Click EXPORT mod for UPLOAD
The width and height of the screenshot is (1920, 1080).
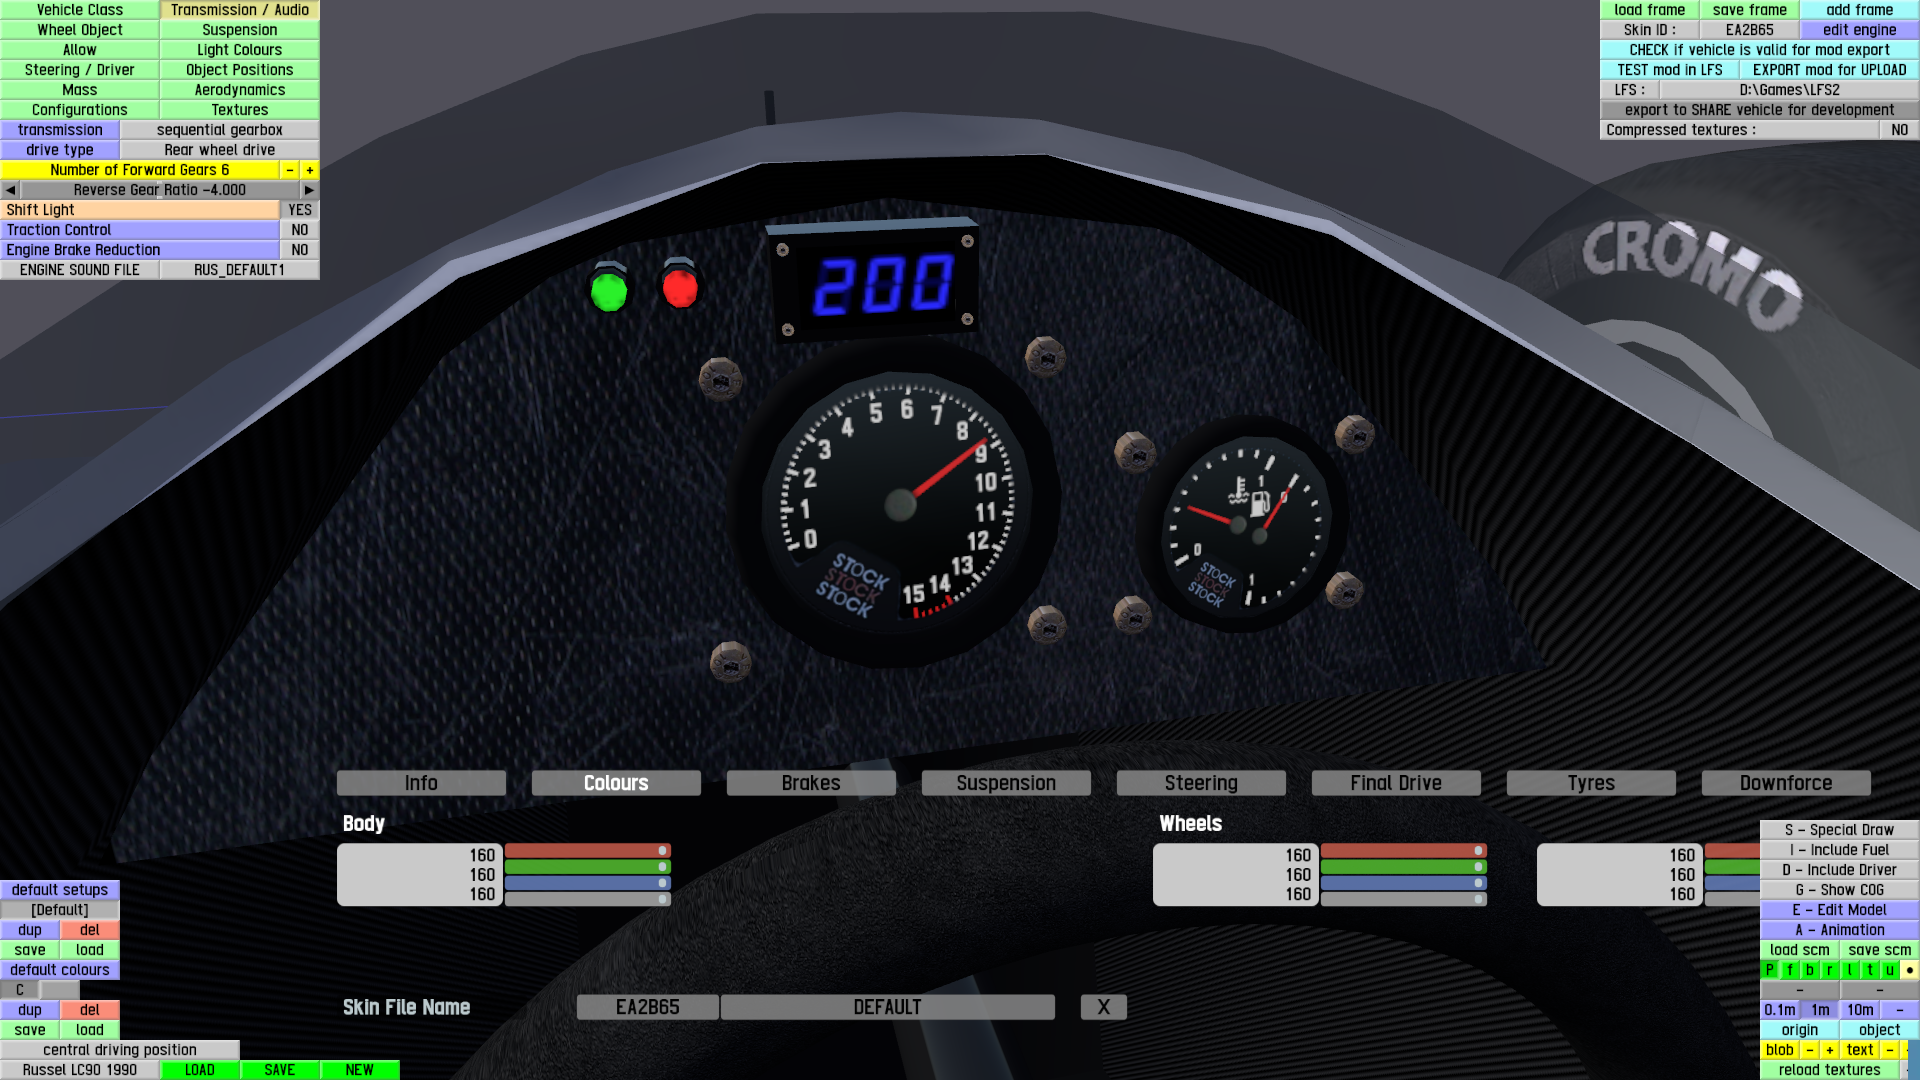coord(1830,70)
